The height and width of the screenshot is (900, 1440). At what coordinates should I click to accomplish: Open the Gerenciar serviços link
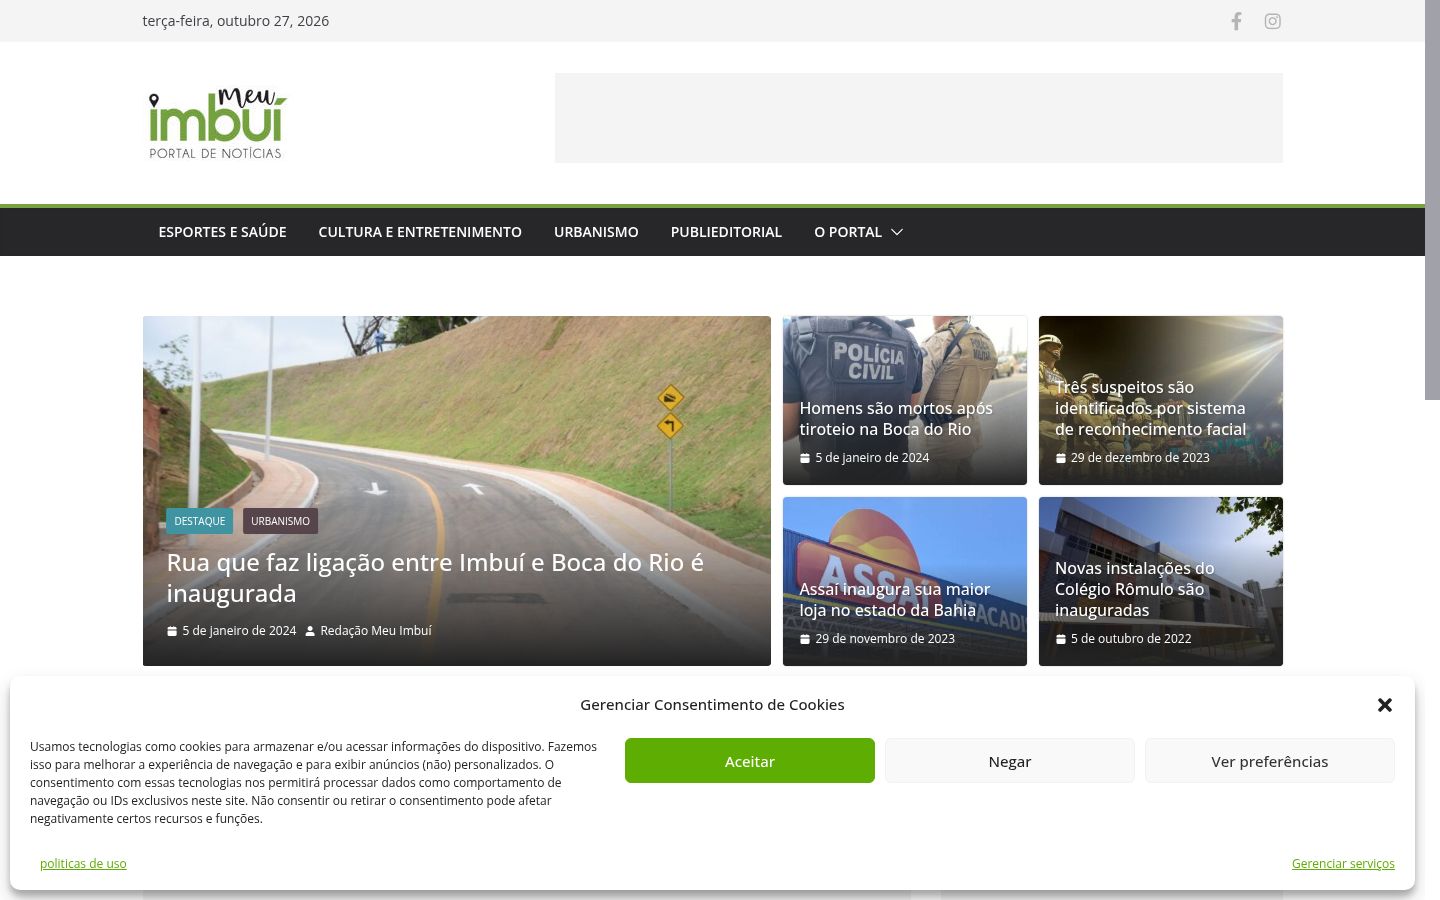pos(1343,864)
